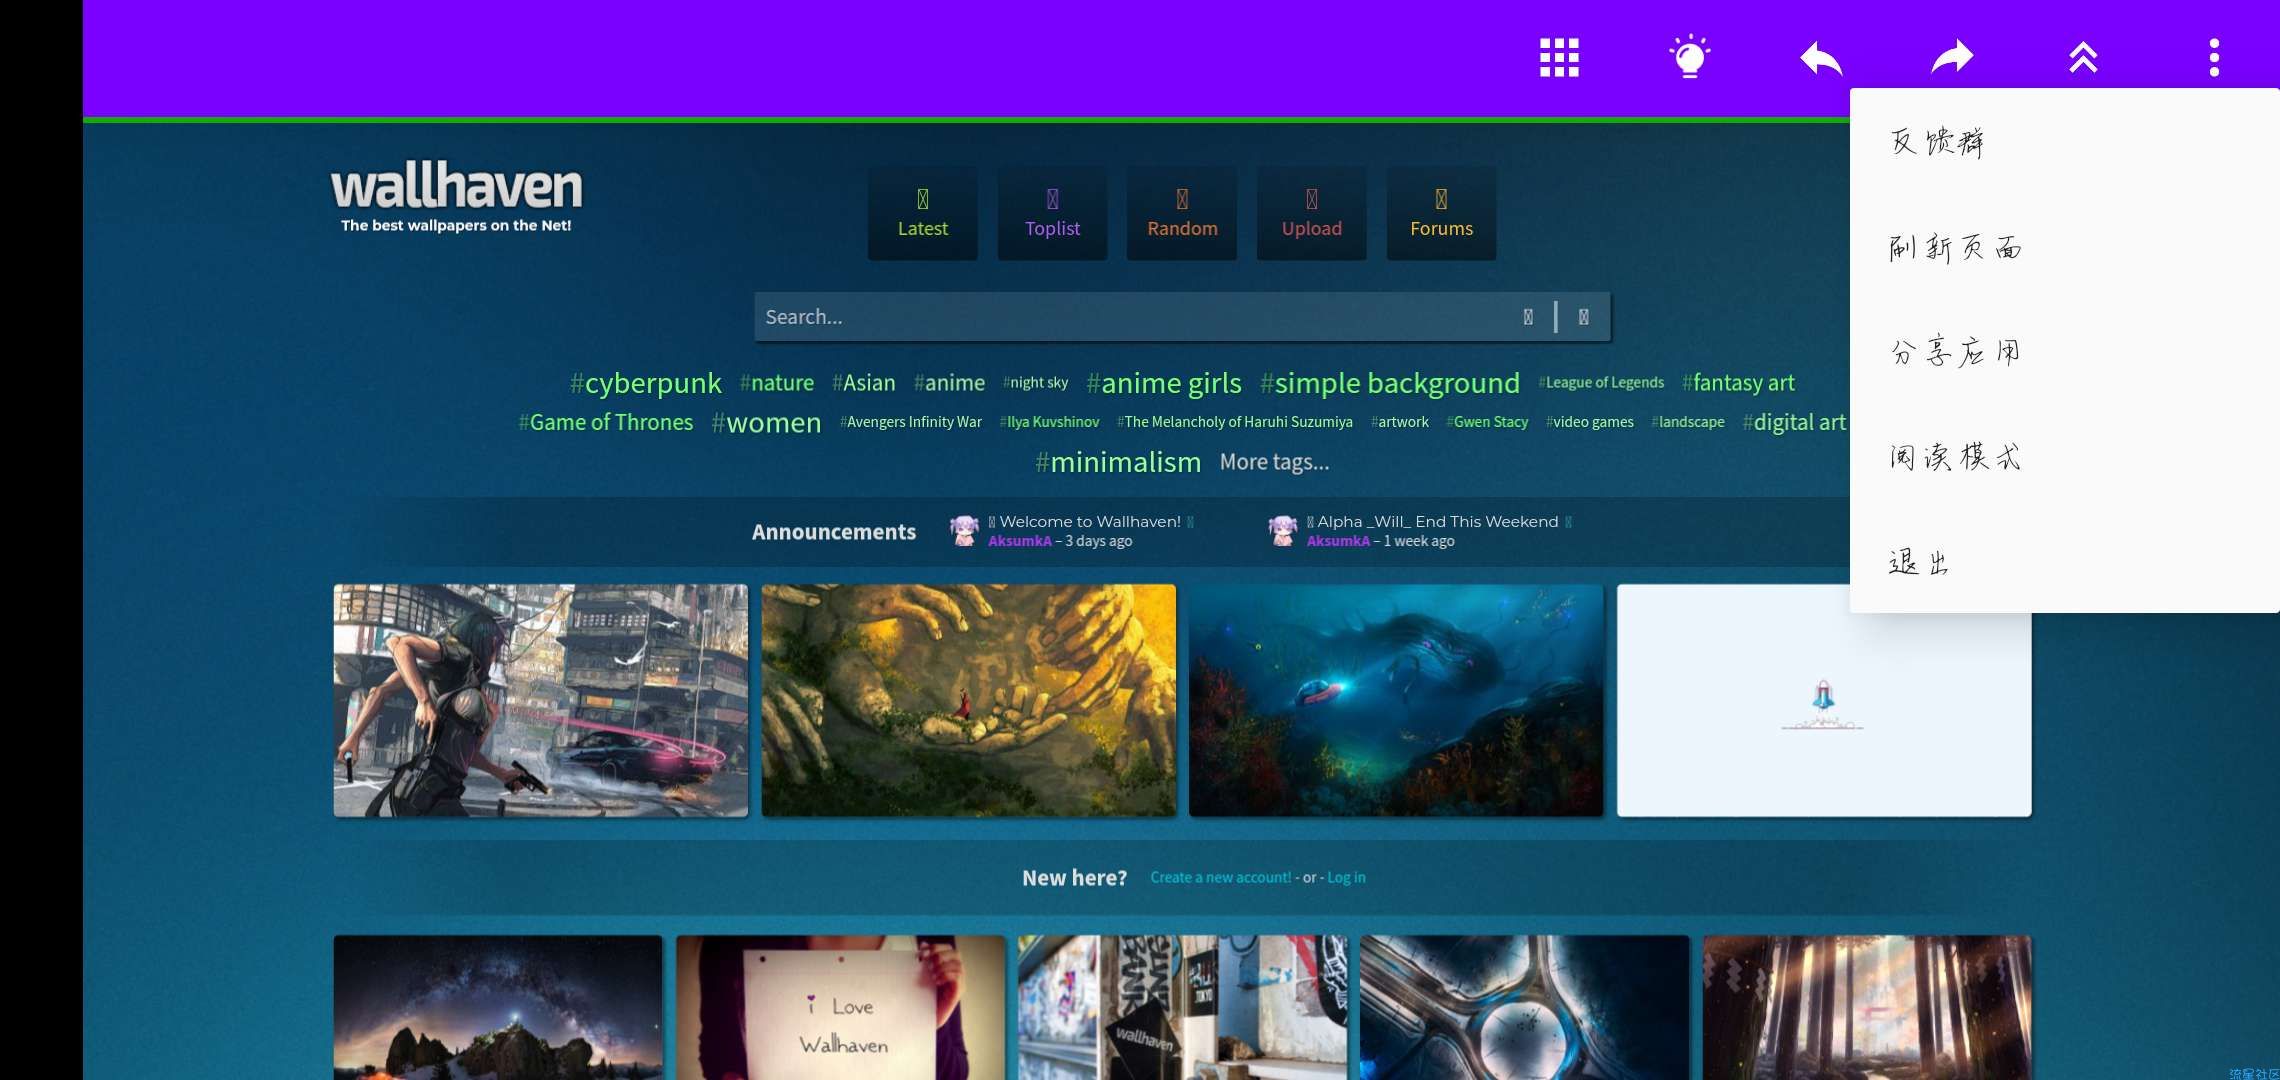Viewport: 2280px width, 1080px height.
Task: Open the #cyberpunk tag
Action: coord(645,383)
